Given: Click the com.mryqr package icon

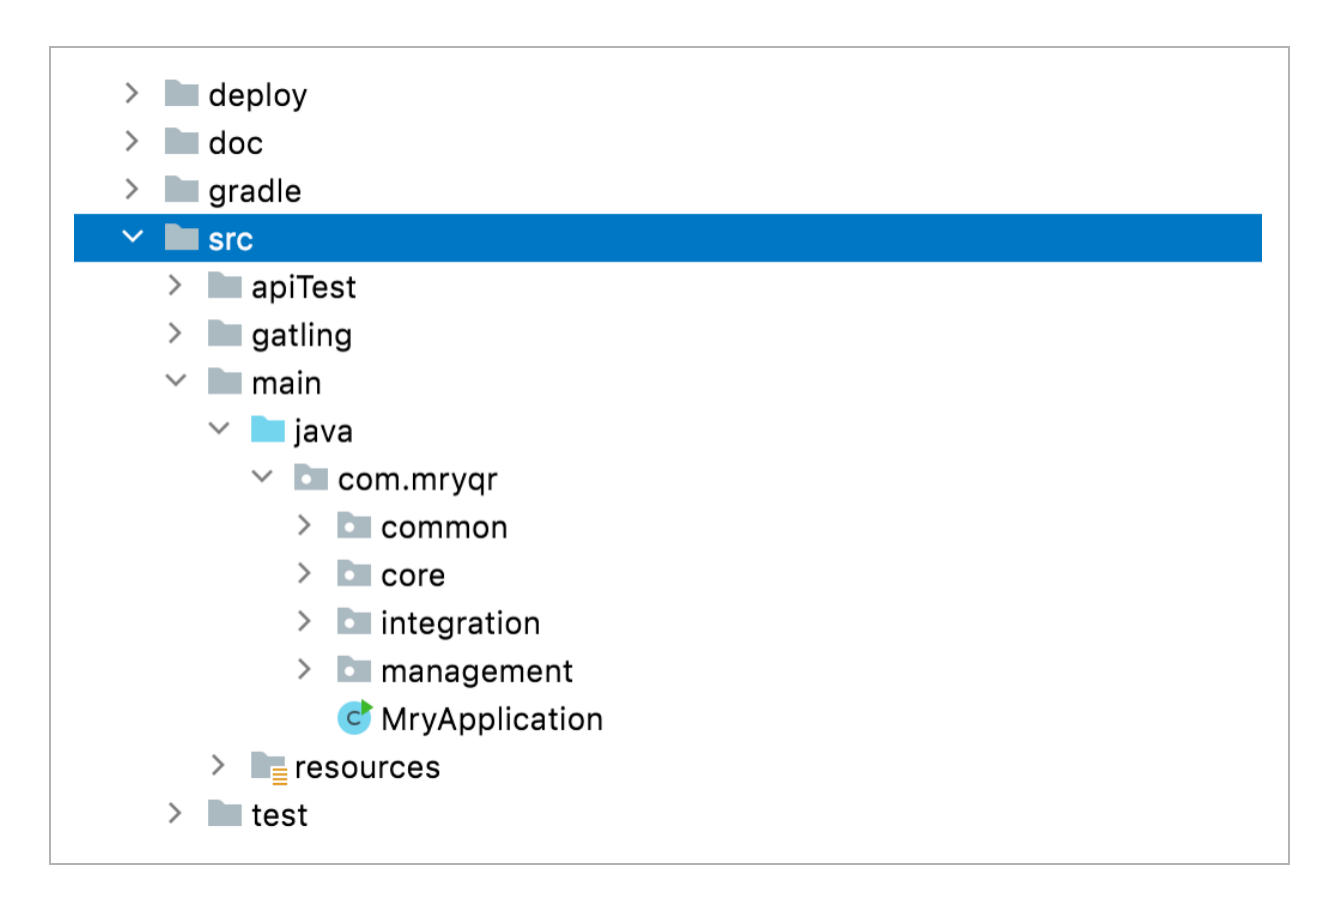Looking at the screenshot, I should (311, 478).
